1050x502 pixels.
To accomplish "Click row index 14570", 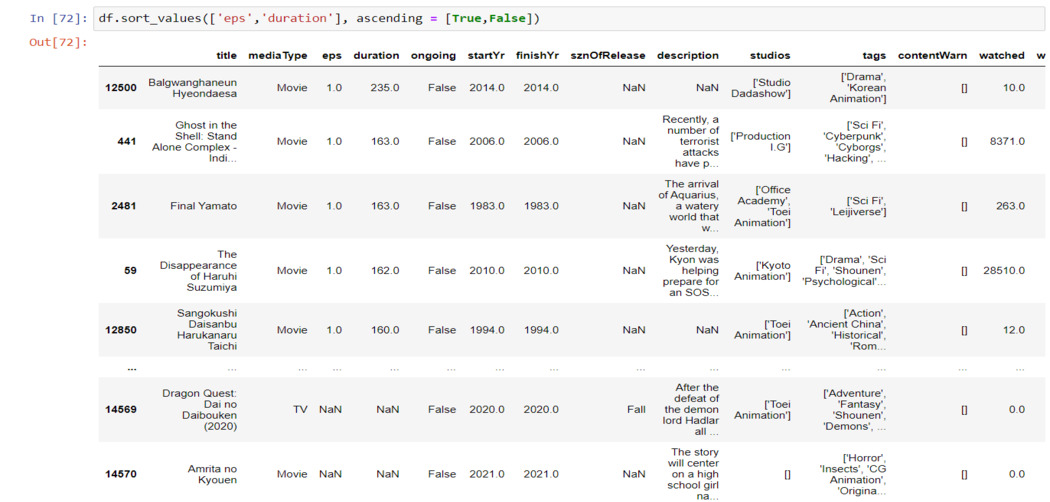I will 121,474.
